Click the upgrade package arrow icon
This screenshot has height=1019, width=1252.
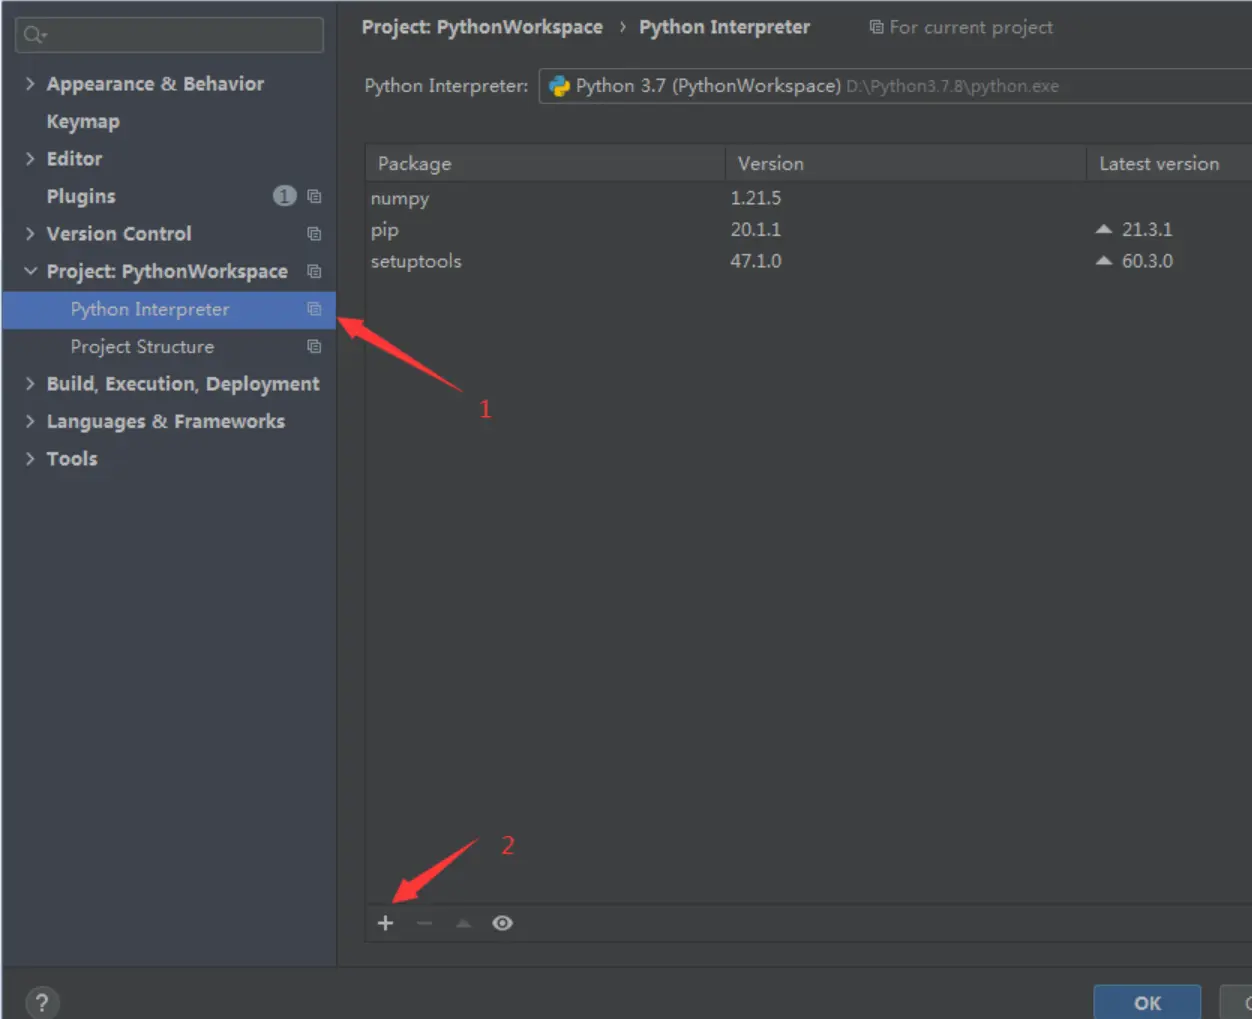[x=463, y=923]
